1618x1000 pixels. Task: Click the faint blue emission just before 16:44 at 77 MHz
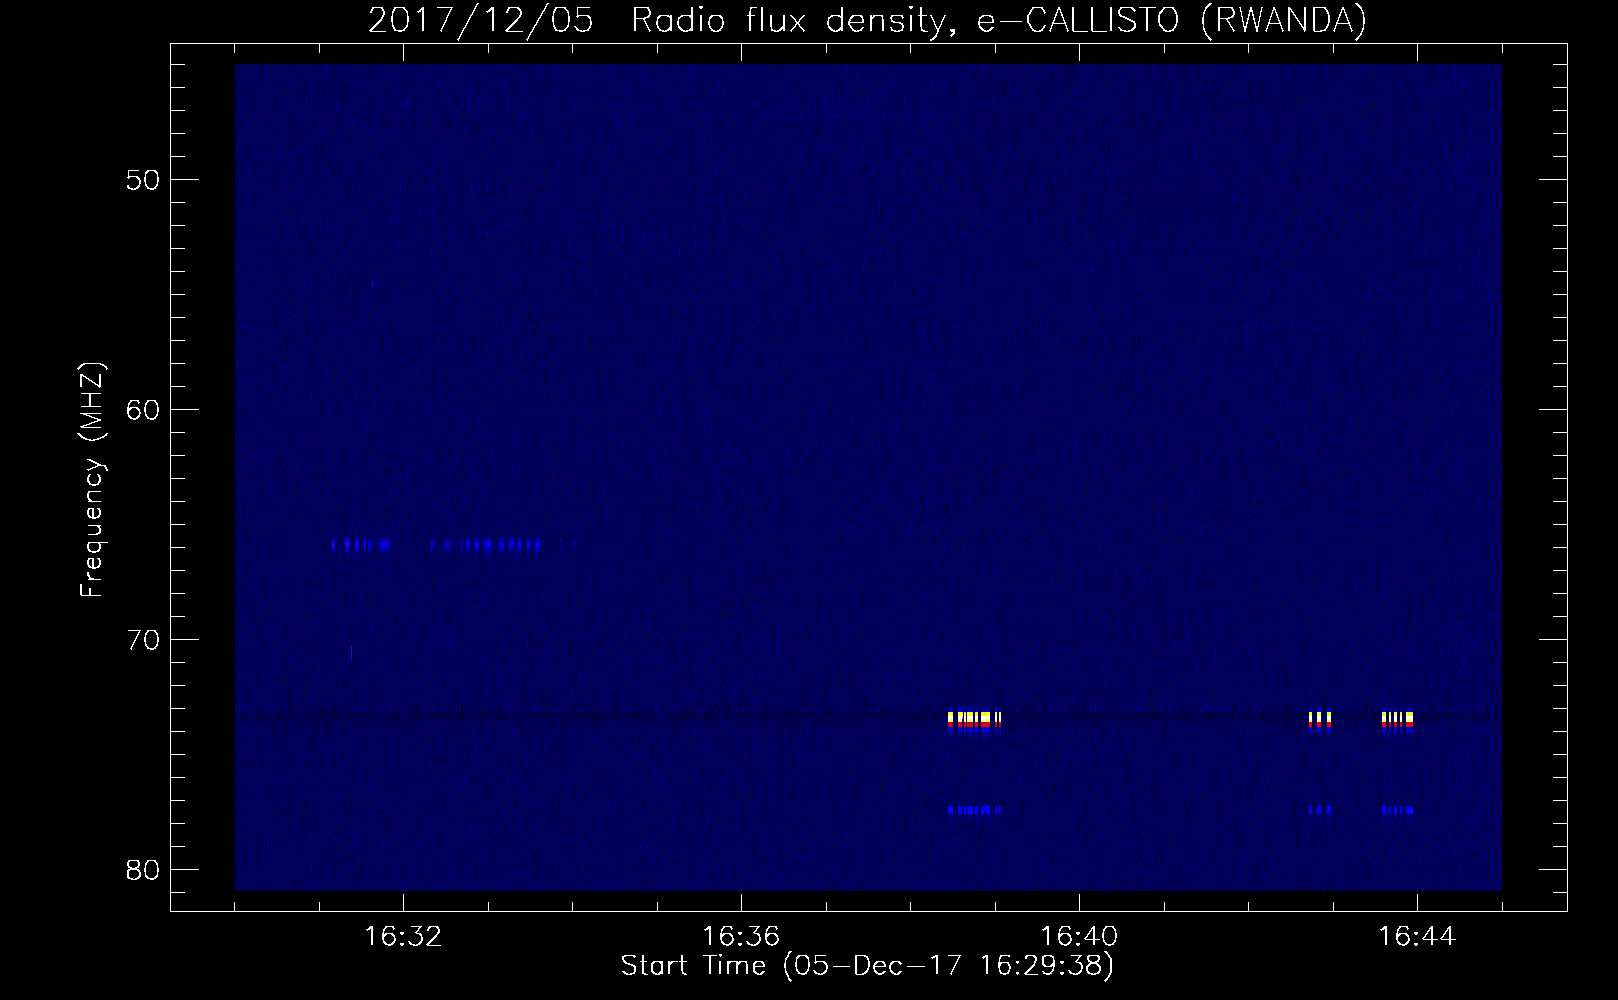click(x=1398, y=810)
